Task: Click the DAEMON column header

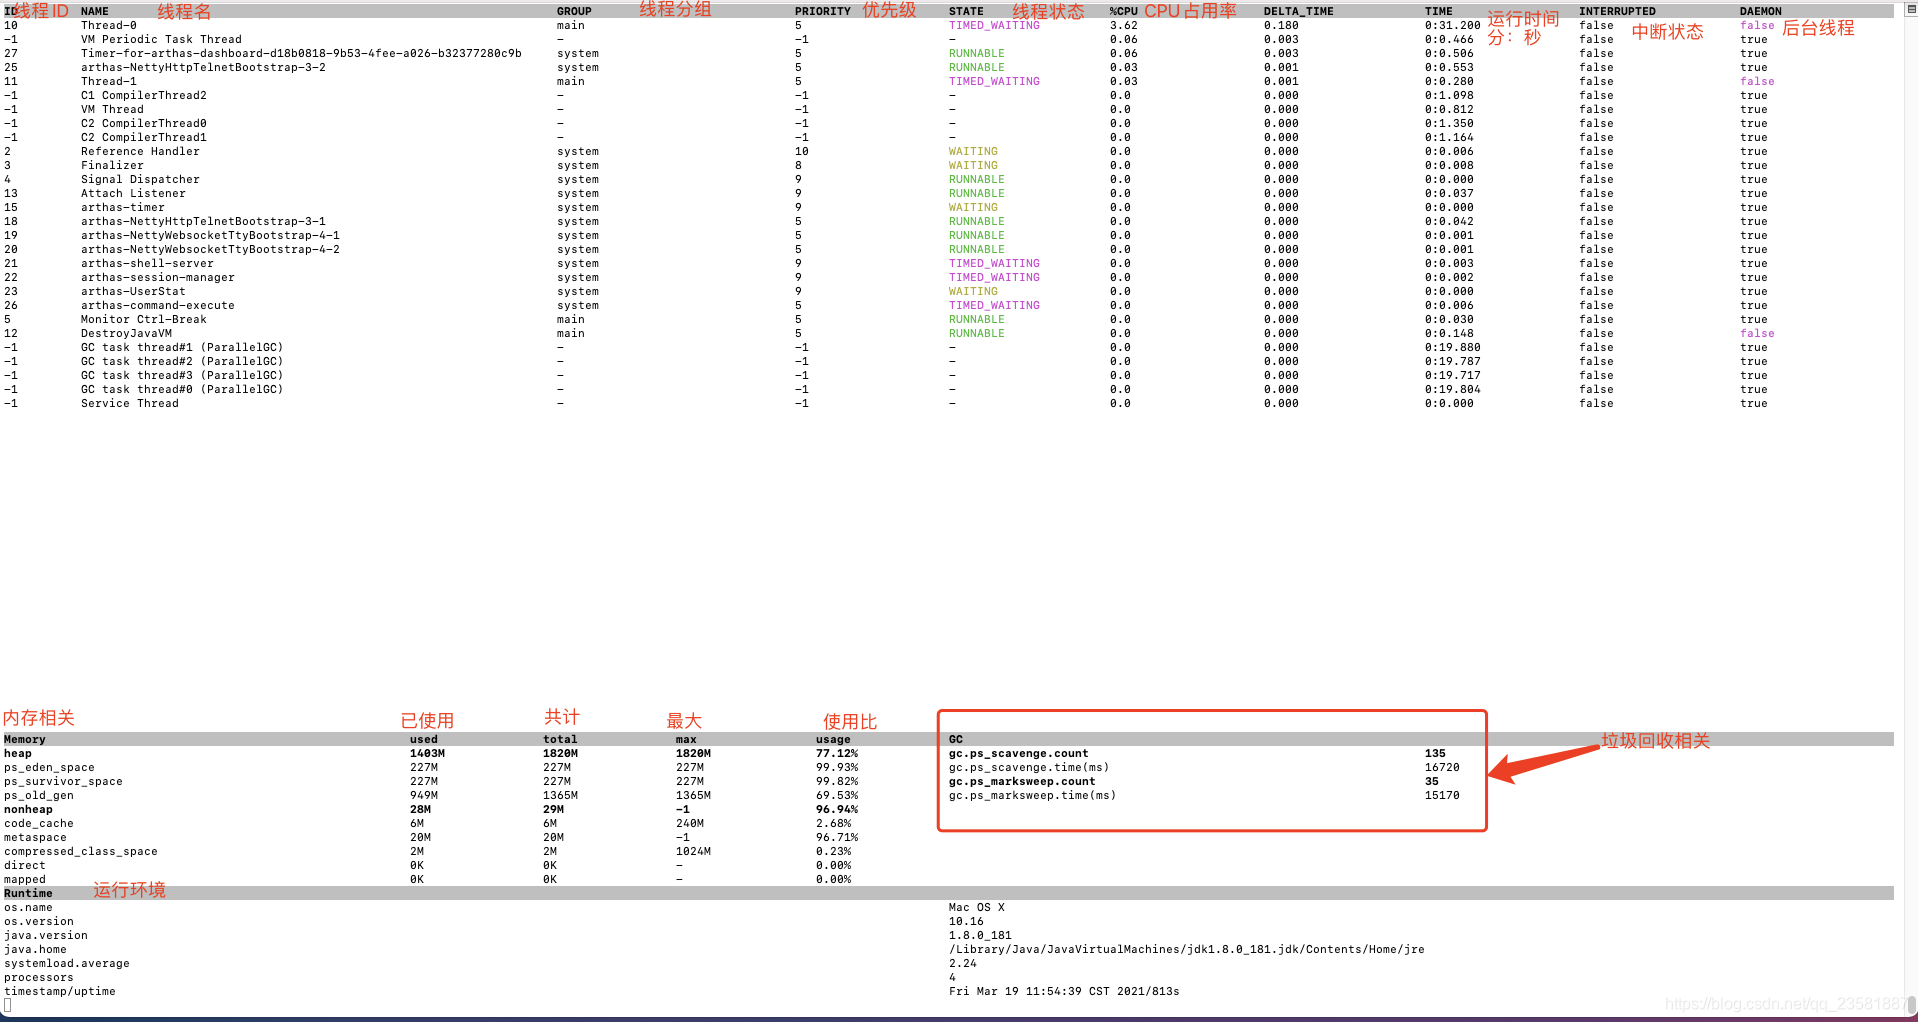Action: pos(1761,12)
